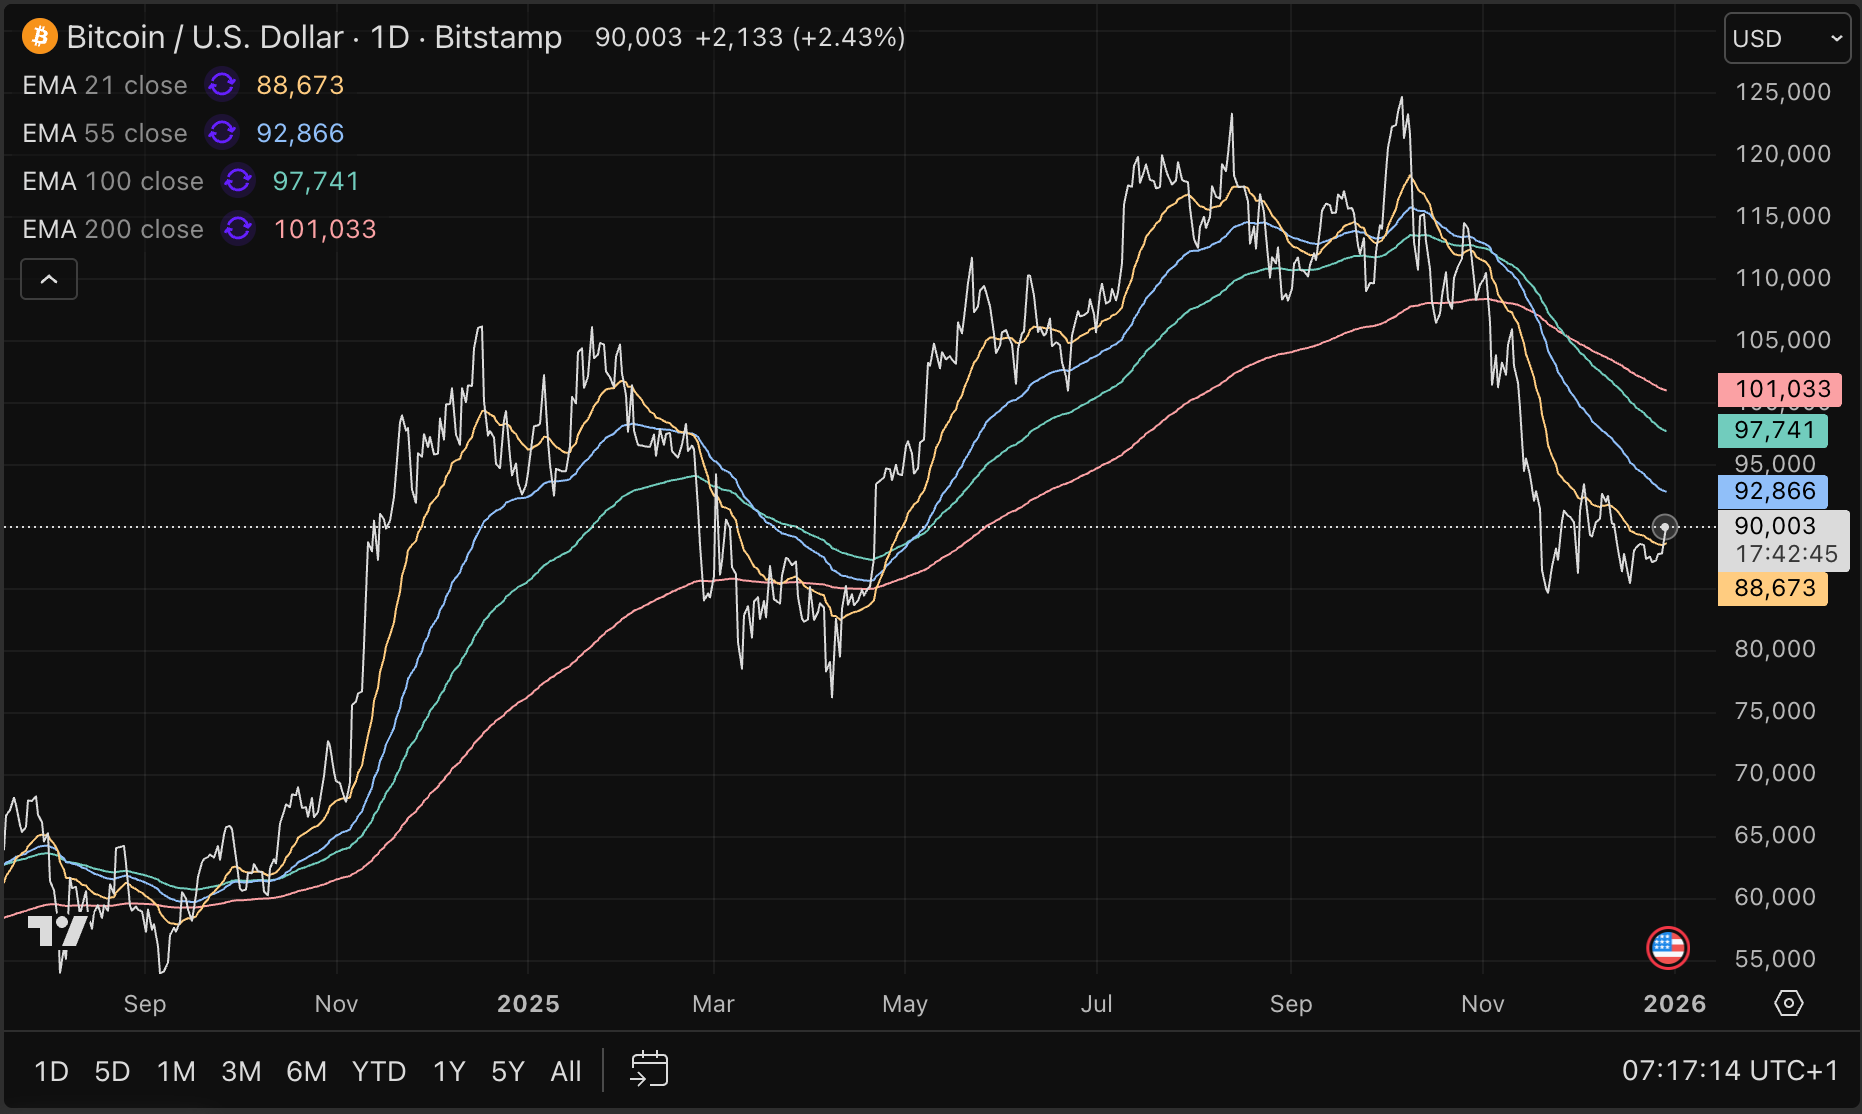Refresh the EMA 200 indicator source
1862x1114 pixels.
237,229
